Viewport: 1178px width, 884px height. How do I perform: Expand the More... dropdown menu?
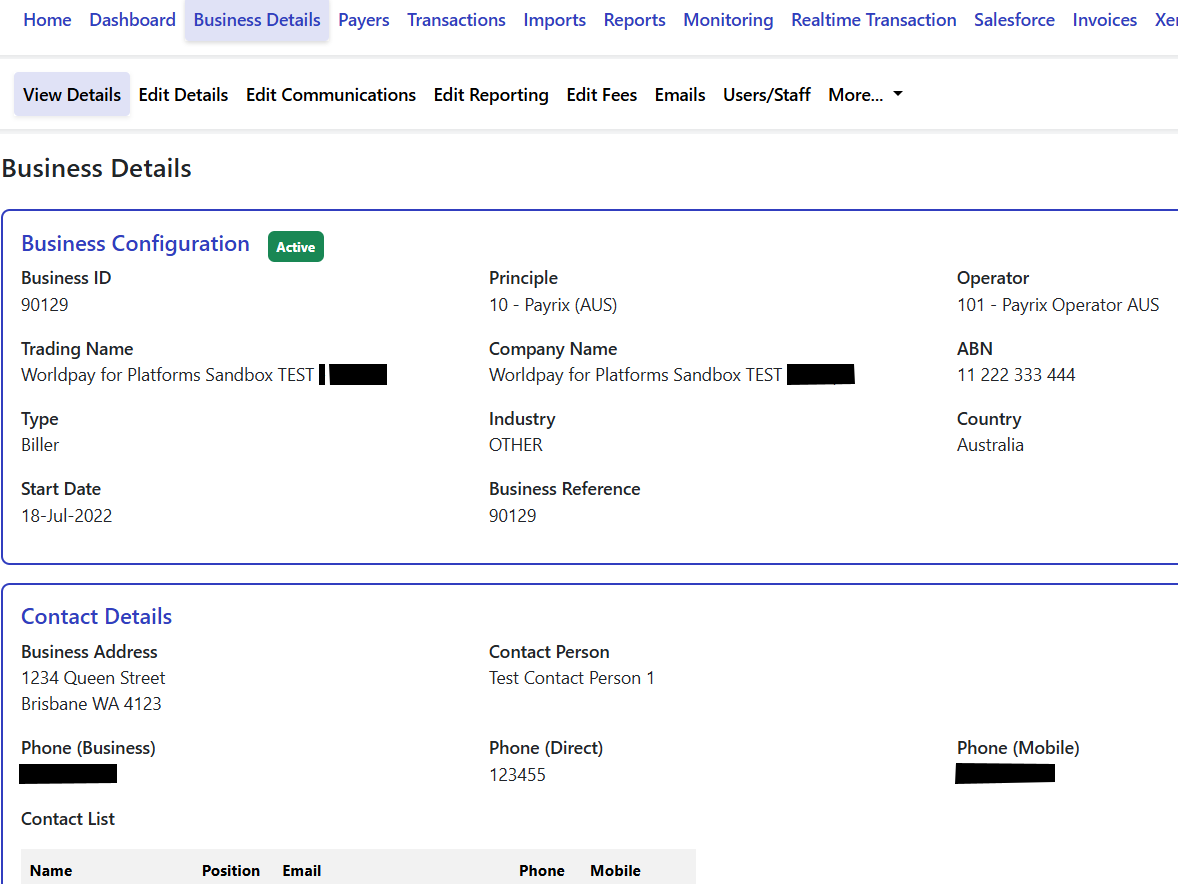click(865, 95)
